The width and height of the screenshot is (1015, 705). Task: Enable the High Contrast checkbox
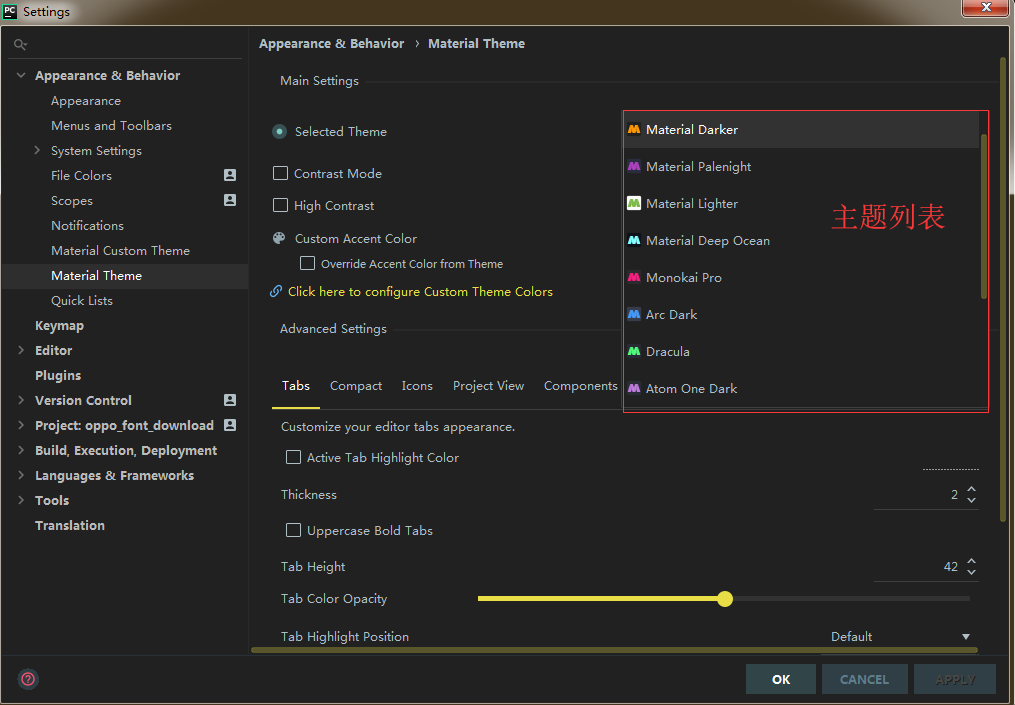(280, 205)
